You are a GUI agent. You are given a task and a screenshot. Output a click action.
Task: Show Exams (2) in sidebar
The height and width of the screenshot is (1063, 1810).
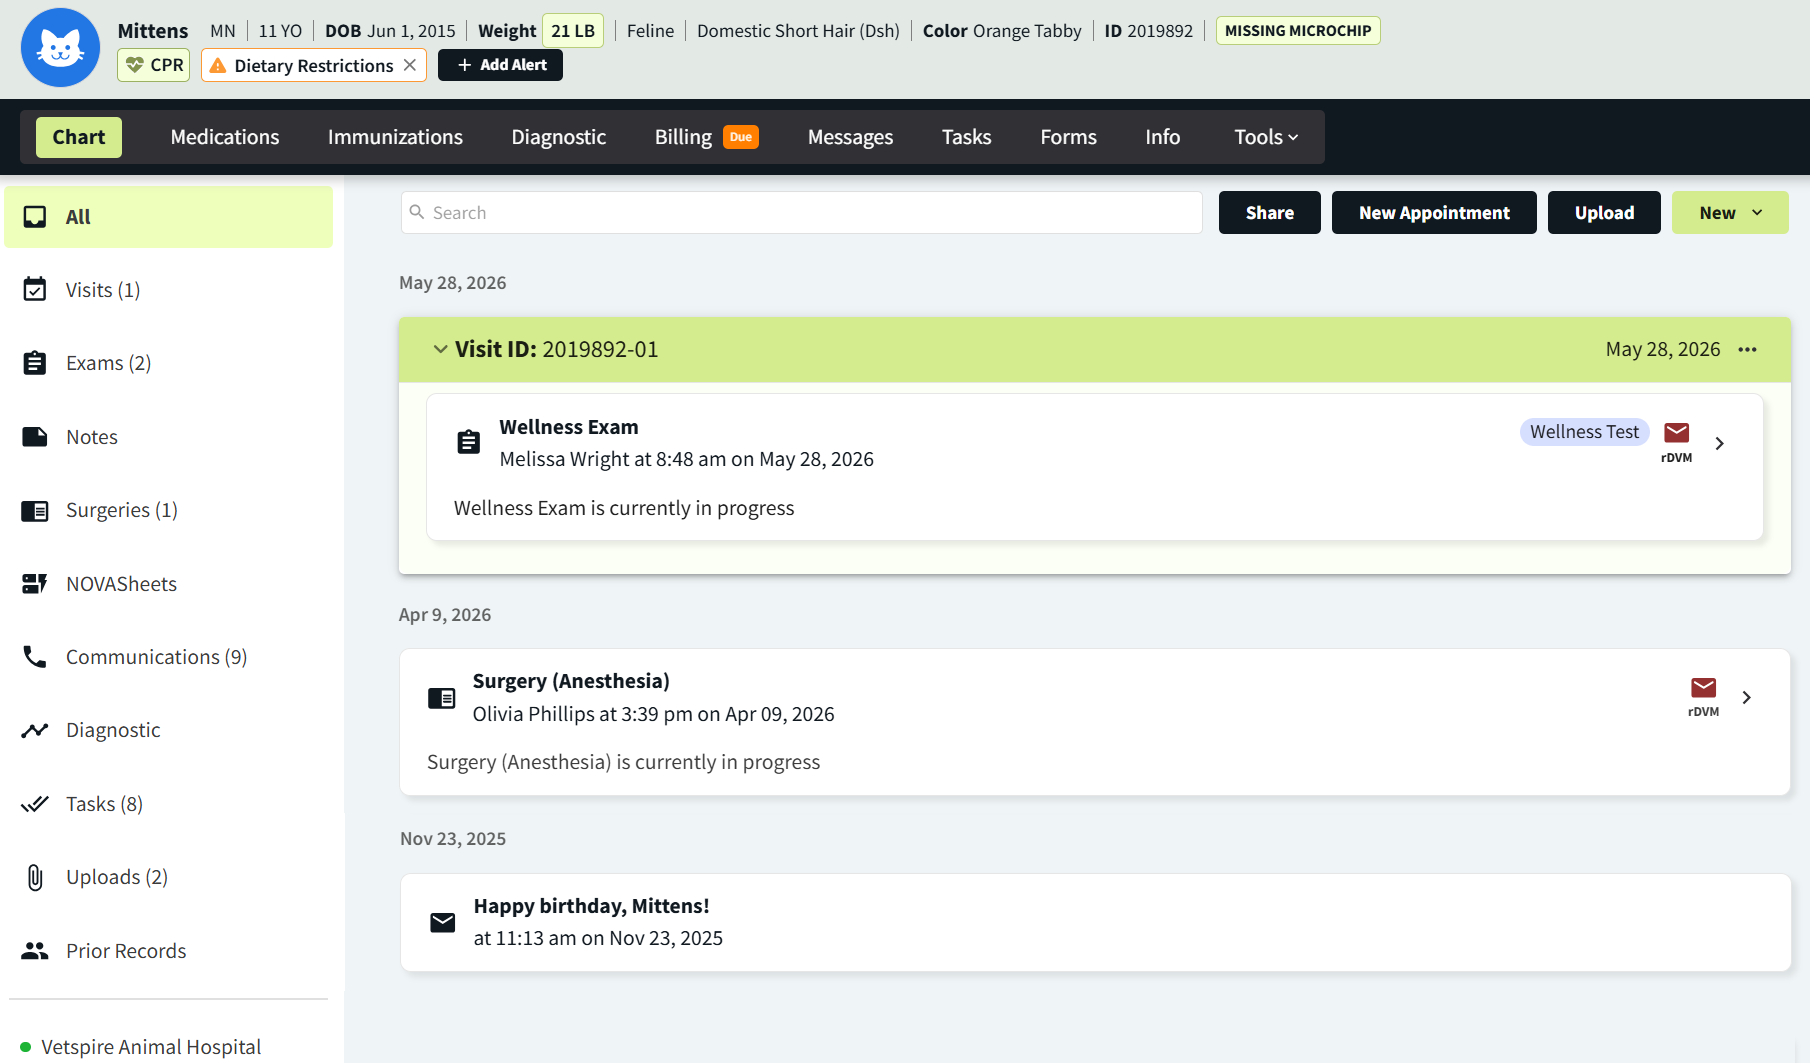[x=109, y=363]
